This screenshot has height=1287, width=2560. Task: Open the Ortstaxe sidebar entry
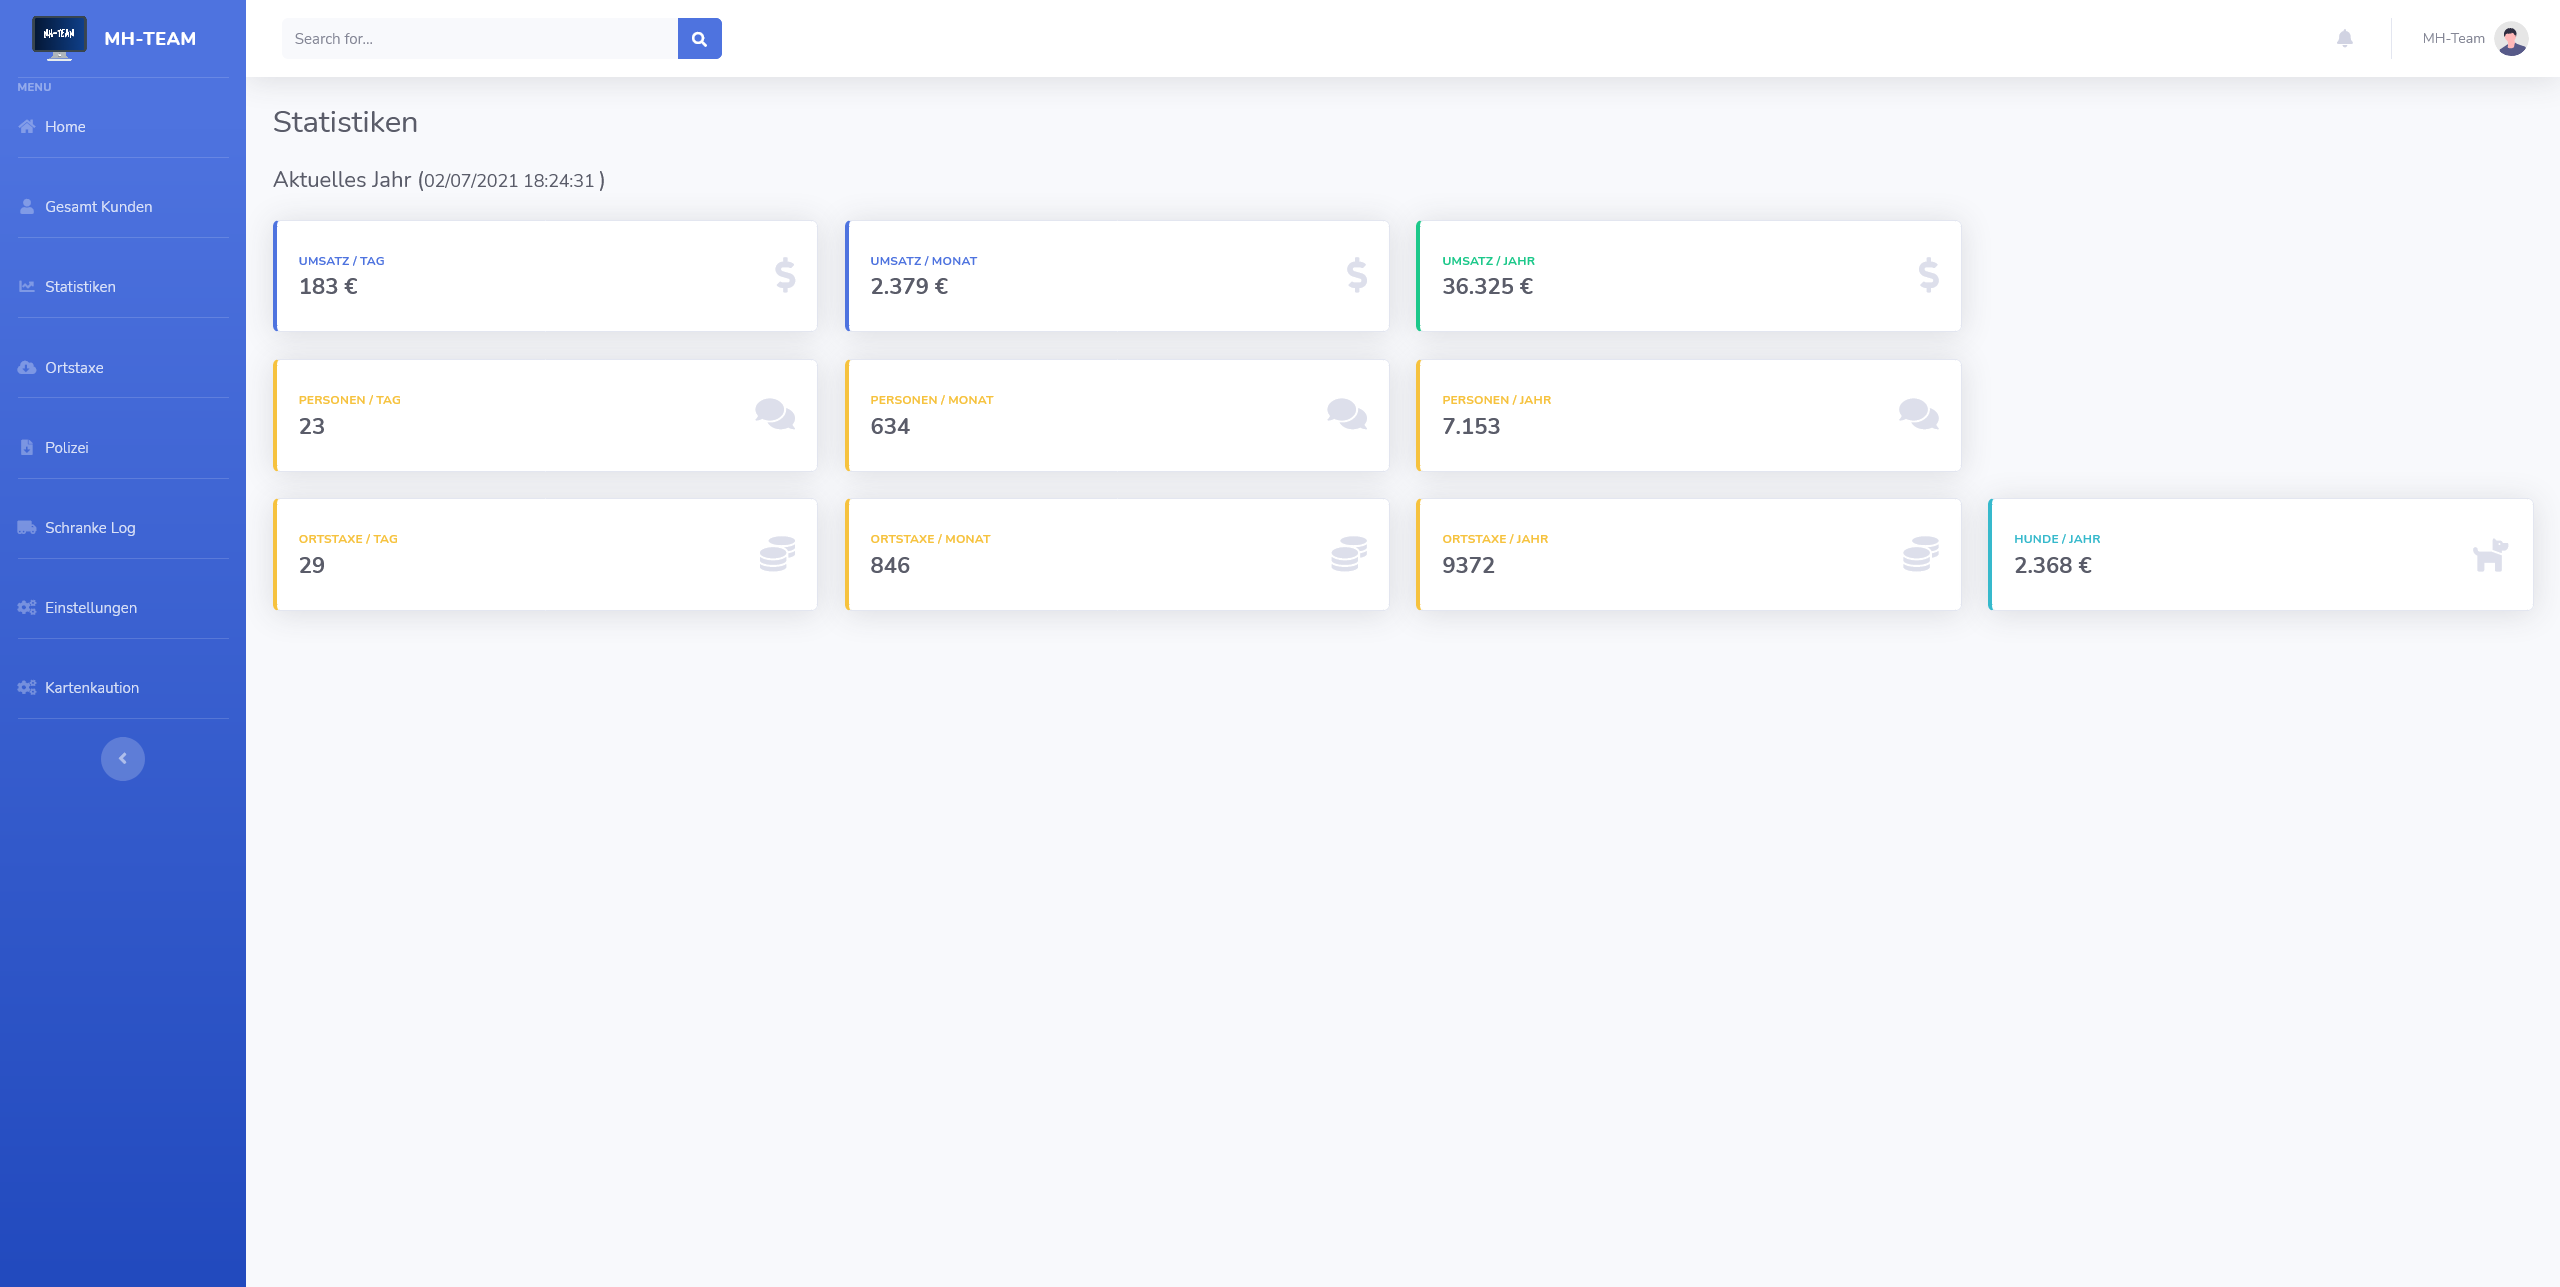[x=74, y=368]
